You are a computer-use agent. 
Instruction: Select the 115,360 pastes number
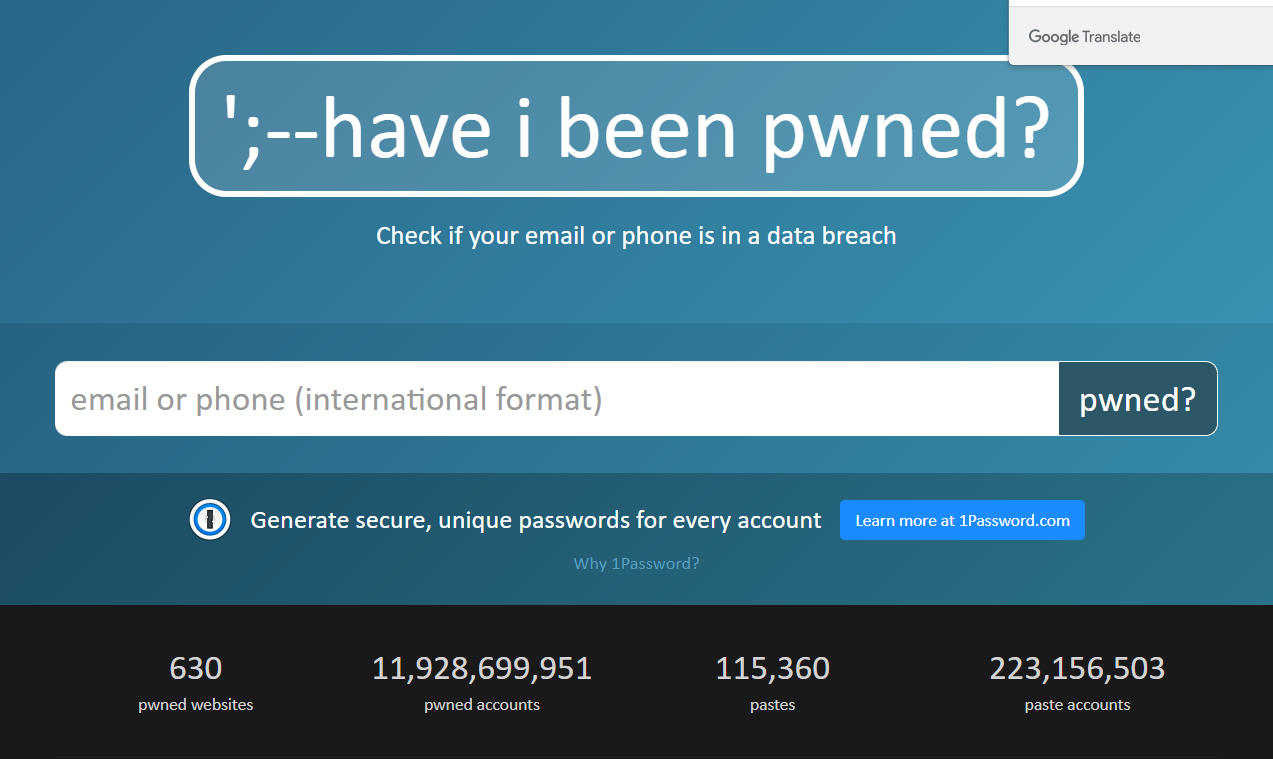point(773,668)
